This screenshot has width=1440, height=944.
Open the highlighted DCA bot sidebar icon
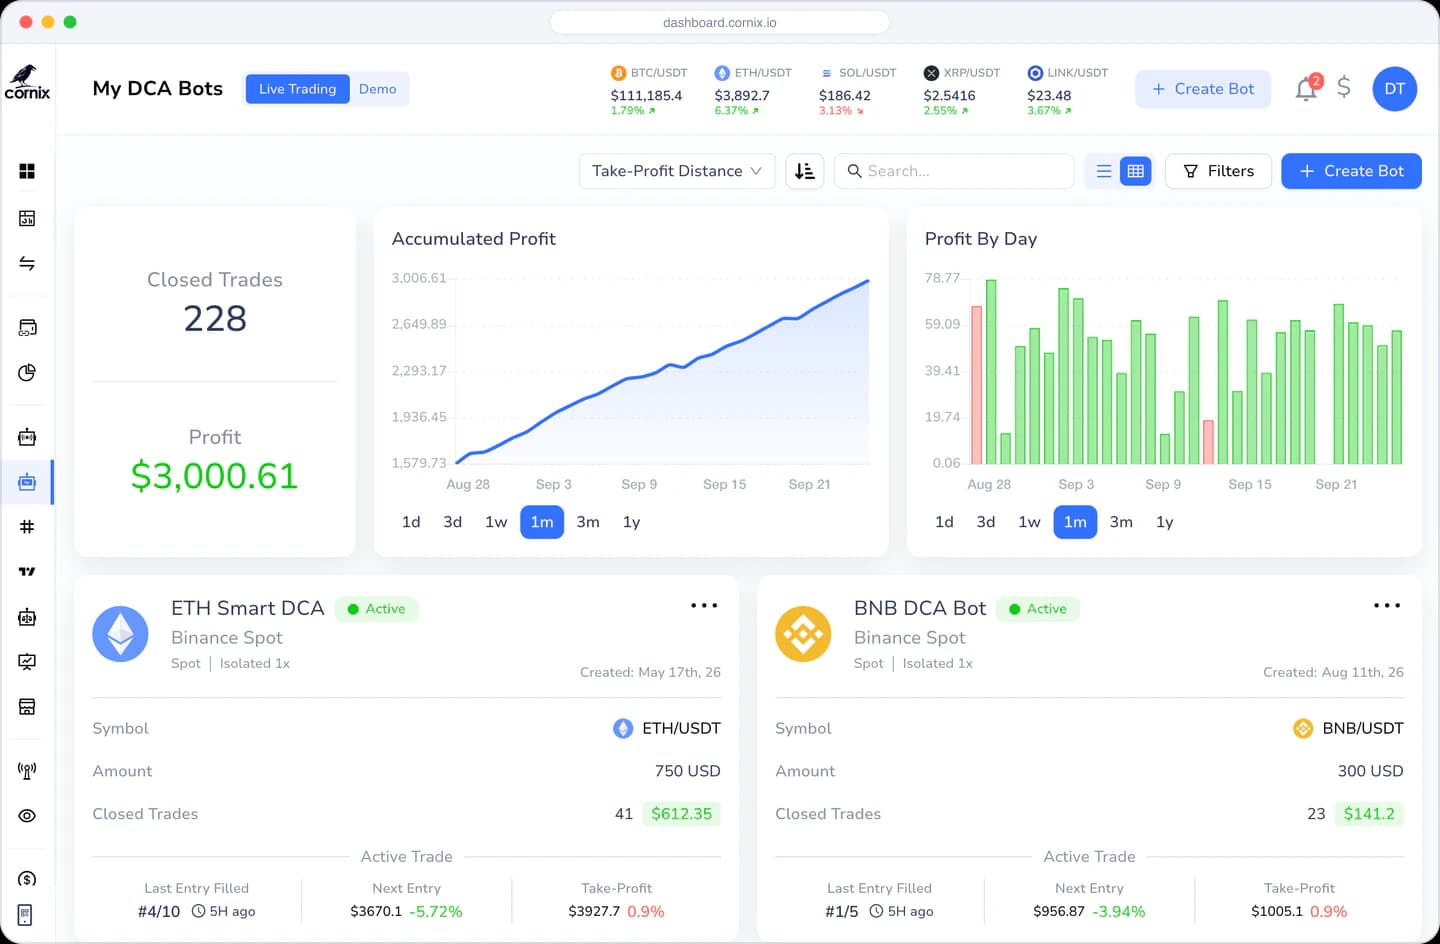click(x=27, y=482)
